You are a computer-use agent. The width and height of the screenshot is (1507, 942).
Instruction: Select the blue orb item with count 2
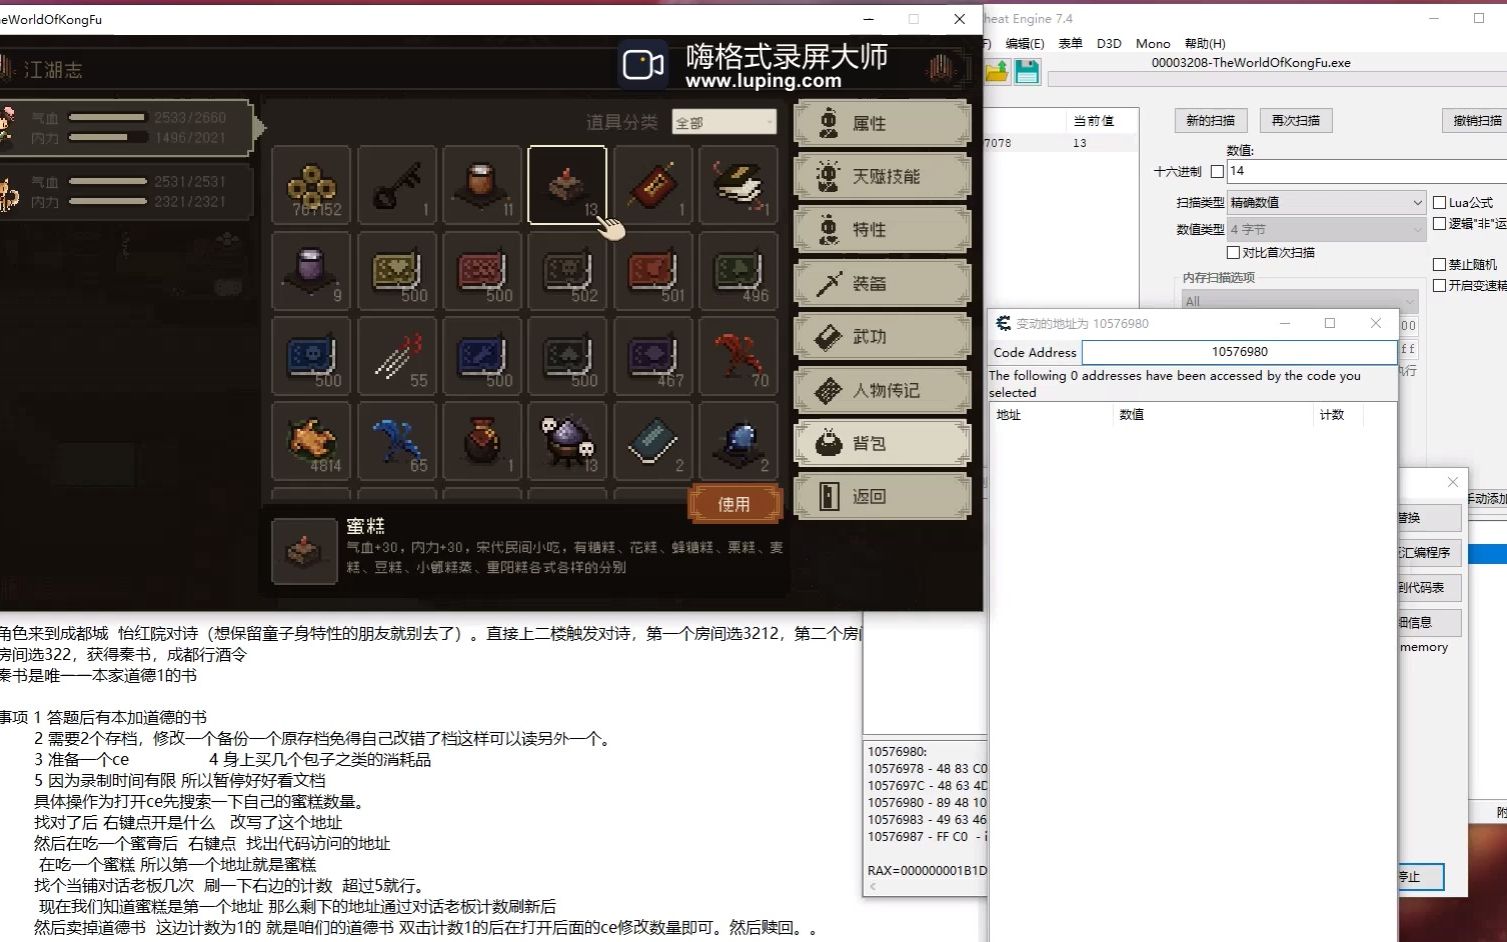point(738,441)
